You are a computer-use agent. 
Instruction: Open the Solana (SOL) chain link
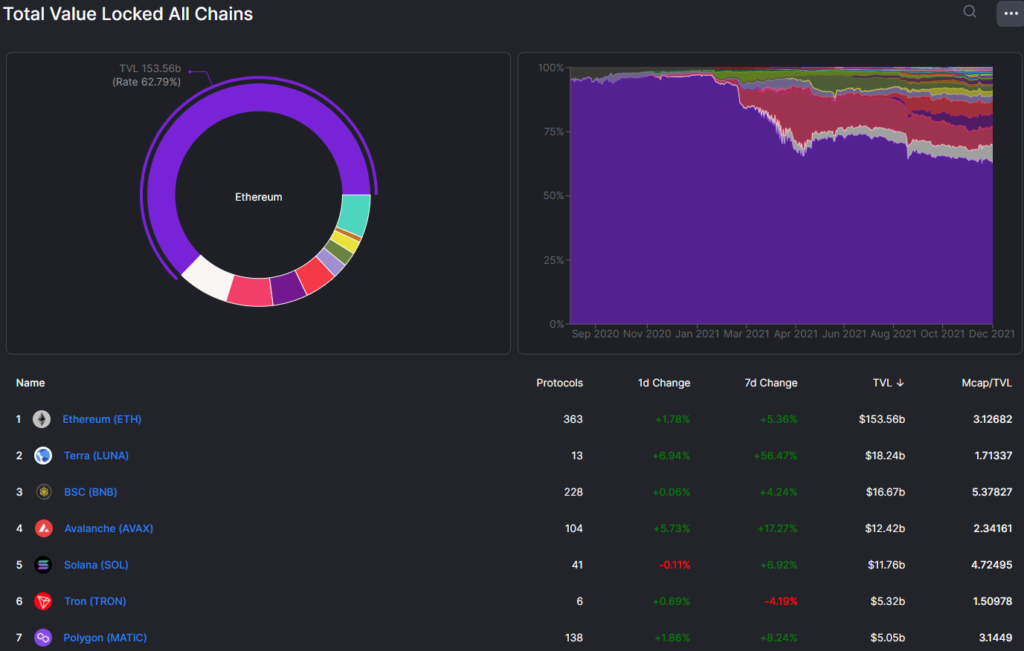95,565
